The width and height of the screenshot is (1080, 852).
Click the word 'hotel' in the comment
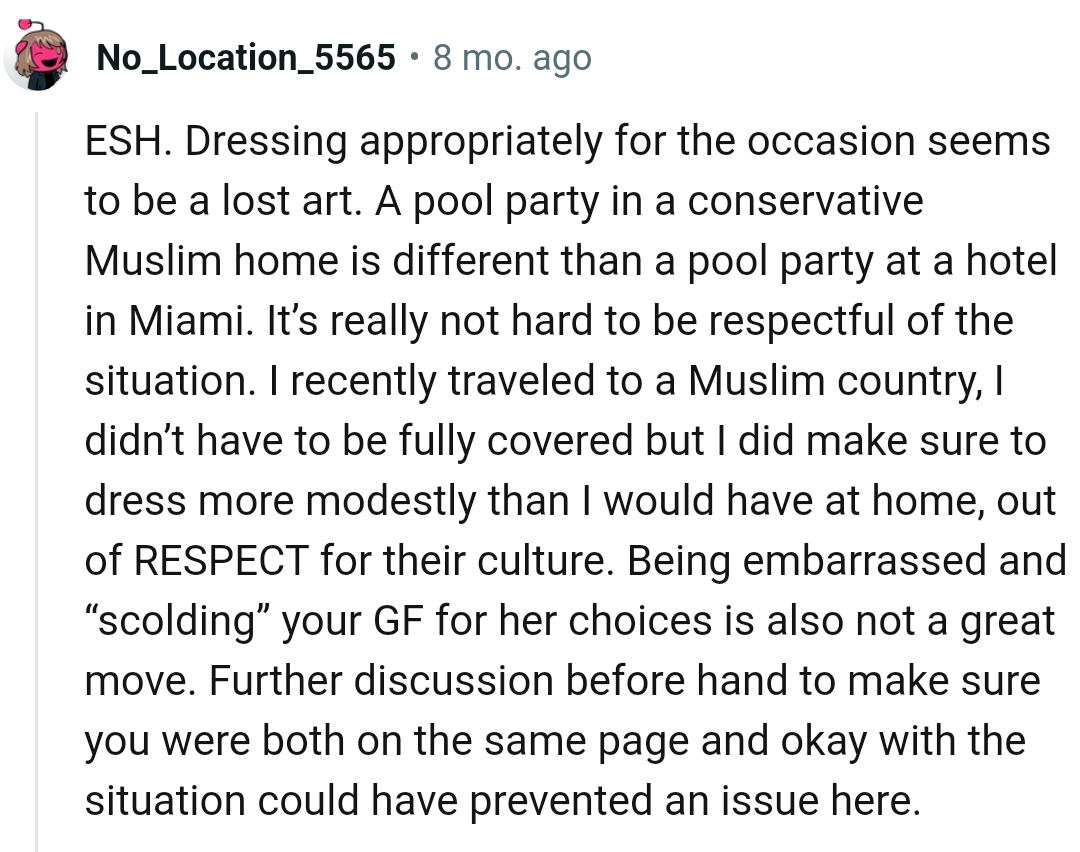click(x=1011, y=260)
